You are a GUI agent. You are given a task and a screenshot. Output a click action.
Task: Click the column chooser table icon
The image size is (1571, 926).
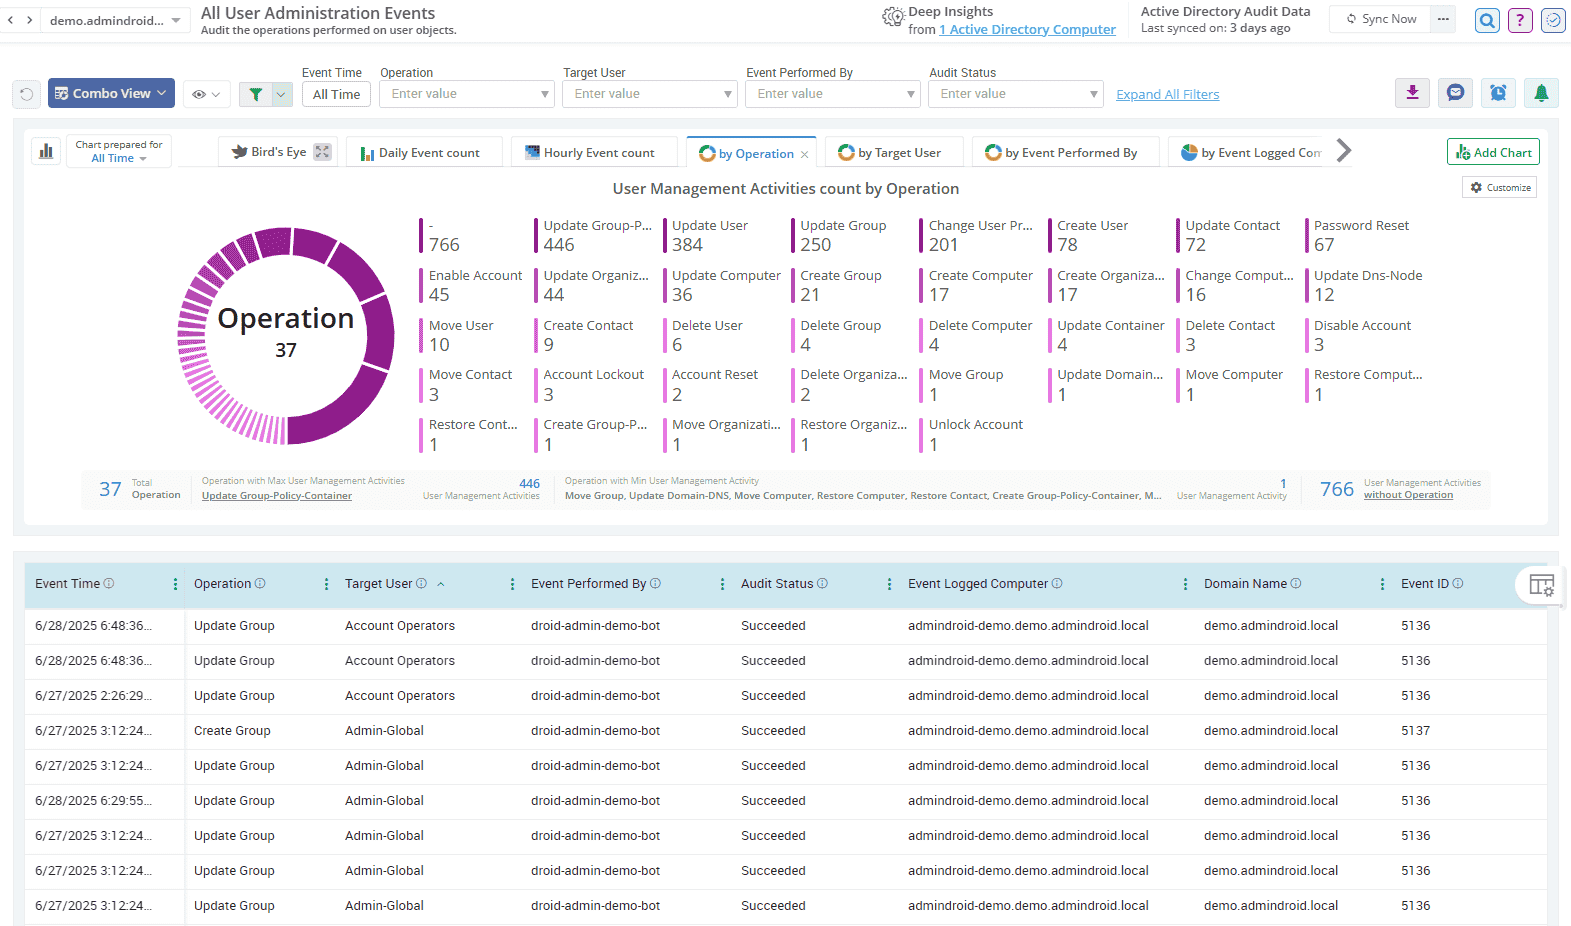1541,585
